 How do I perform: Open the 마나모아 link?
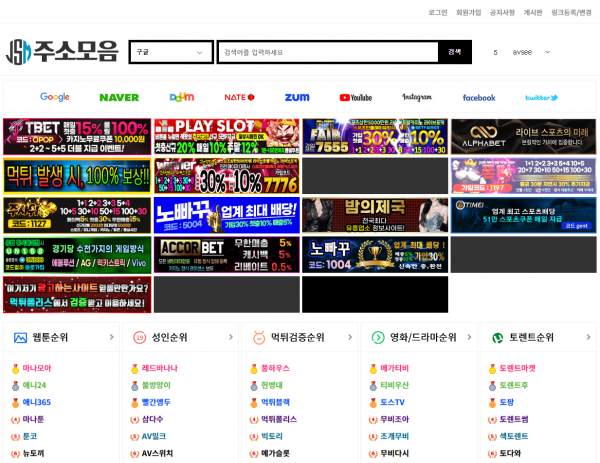[x=37, y=368]
